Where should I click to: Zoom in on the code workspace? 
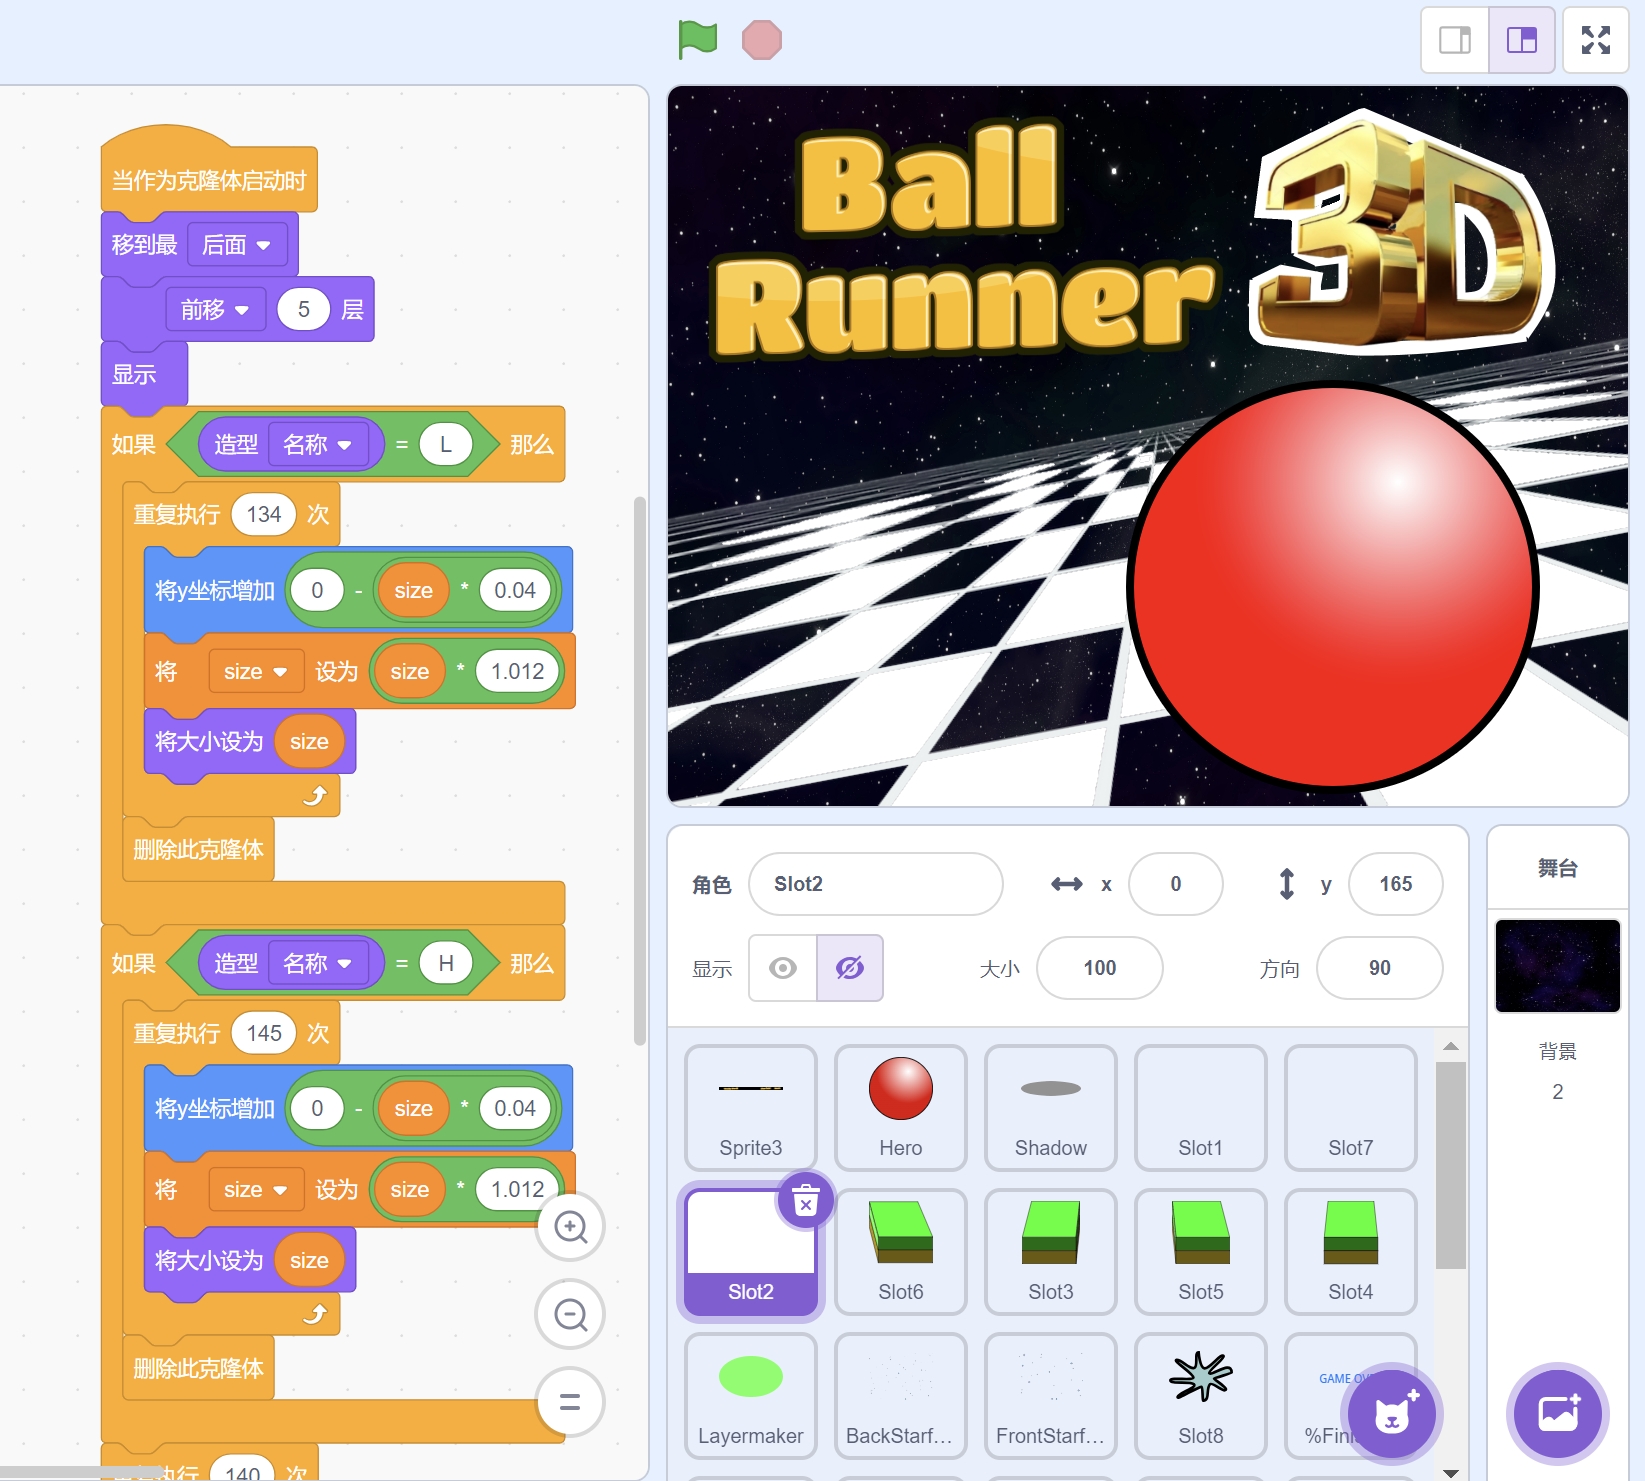(x=570, y=1226)
